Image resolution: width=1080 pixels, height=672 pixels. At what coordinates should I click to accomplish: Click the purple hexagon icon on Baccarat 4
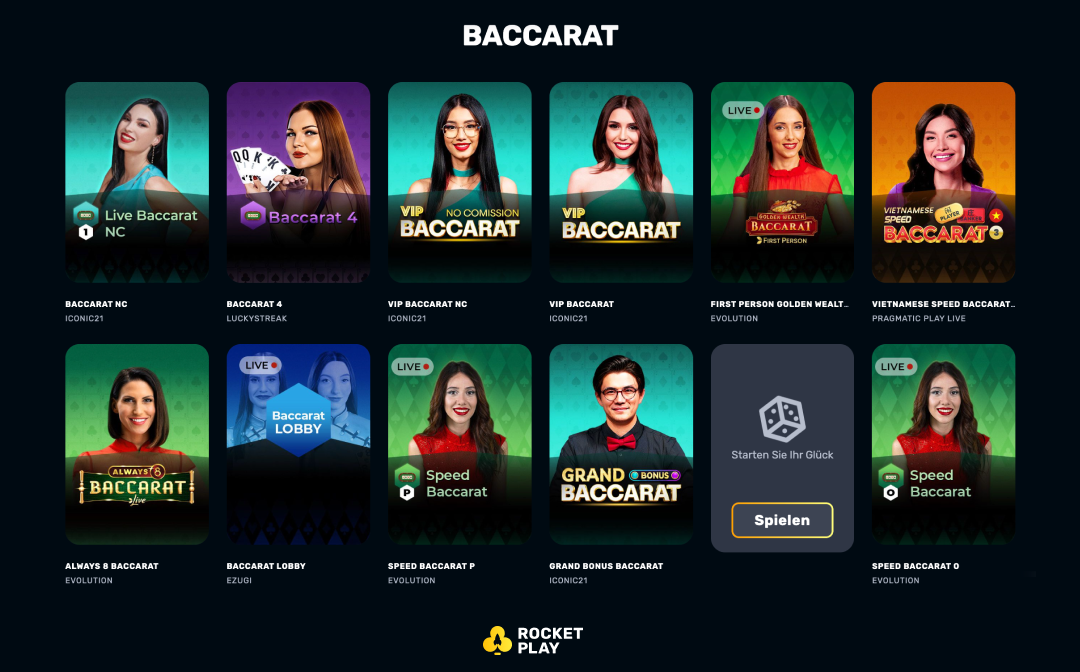click(x=253, y=216)
